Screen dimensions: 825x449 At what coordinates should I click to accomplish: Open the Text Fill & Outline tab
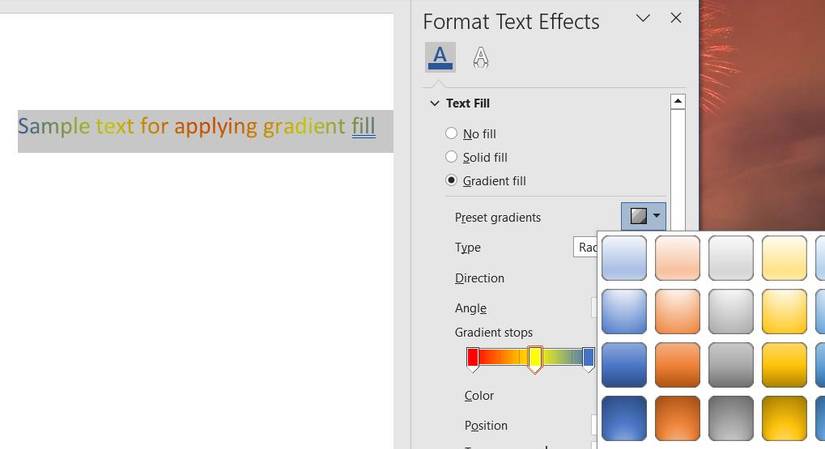click(440, 57)
